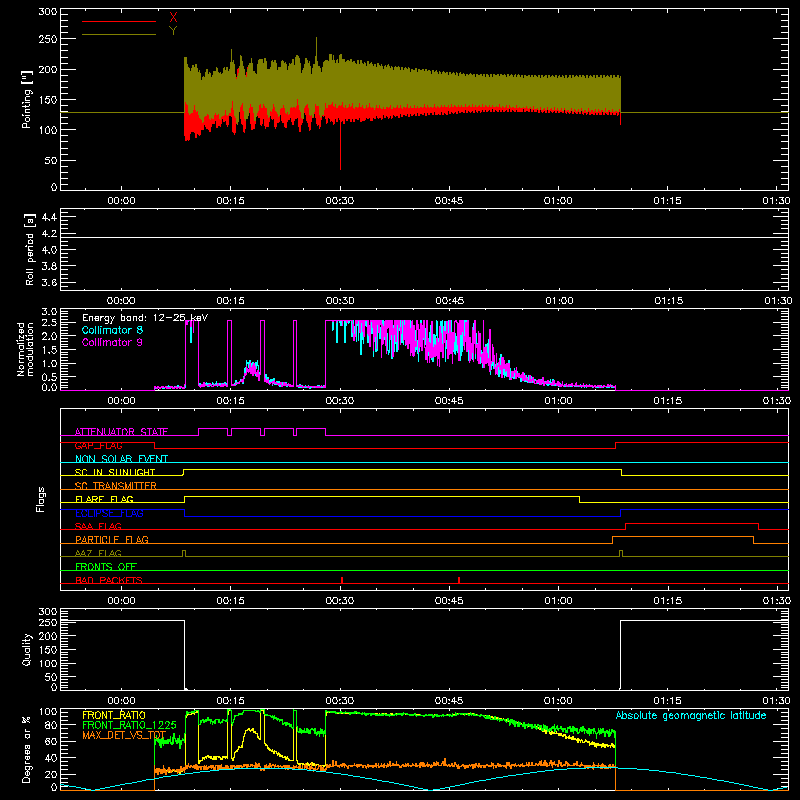Click the red downward spike in Pointing plot
The width and height of the screenshot is (800, 800).
pos(340,145)
